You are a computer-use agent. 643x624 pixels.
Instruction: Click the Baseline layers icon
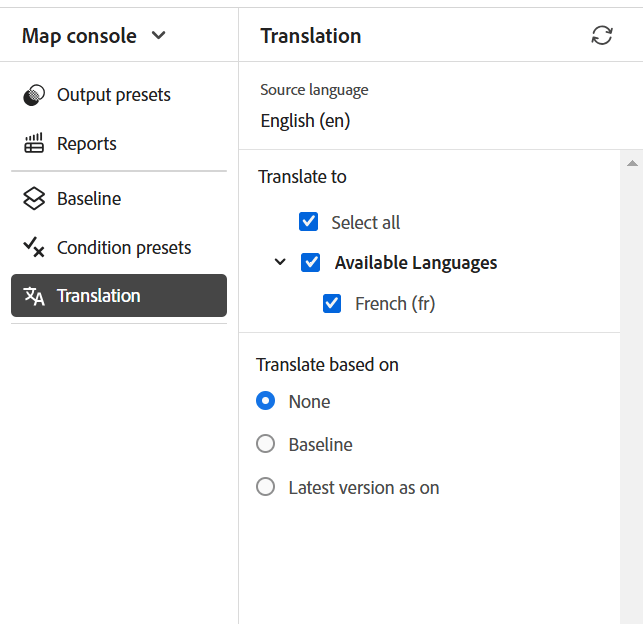[34, 199]
